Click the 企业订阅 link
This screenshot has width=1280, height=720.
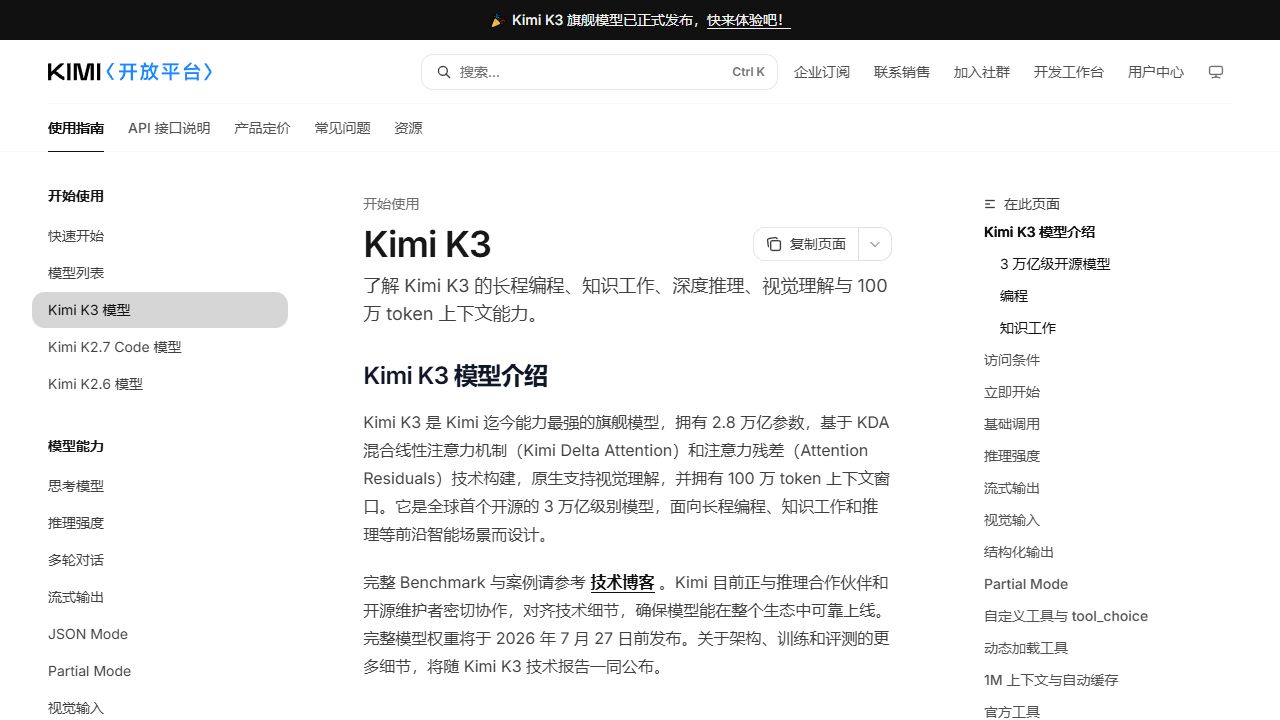pyautogui.click(x=822, y=72)
